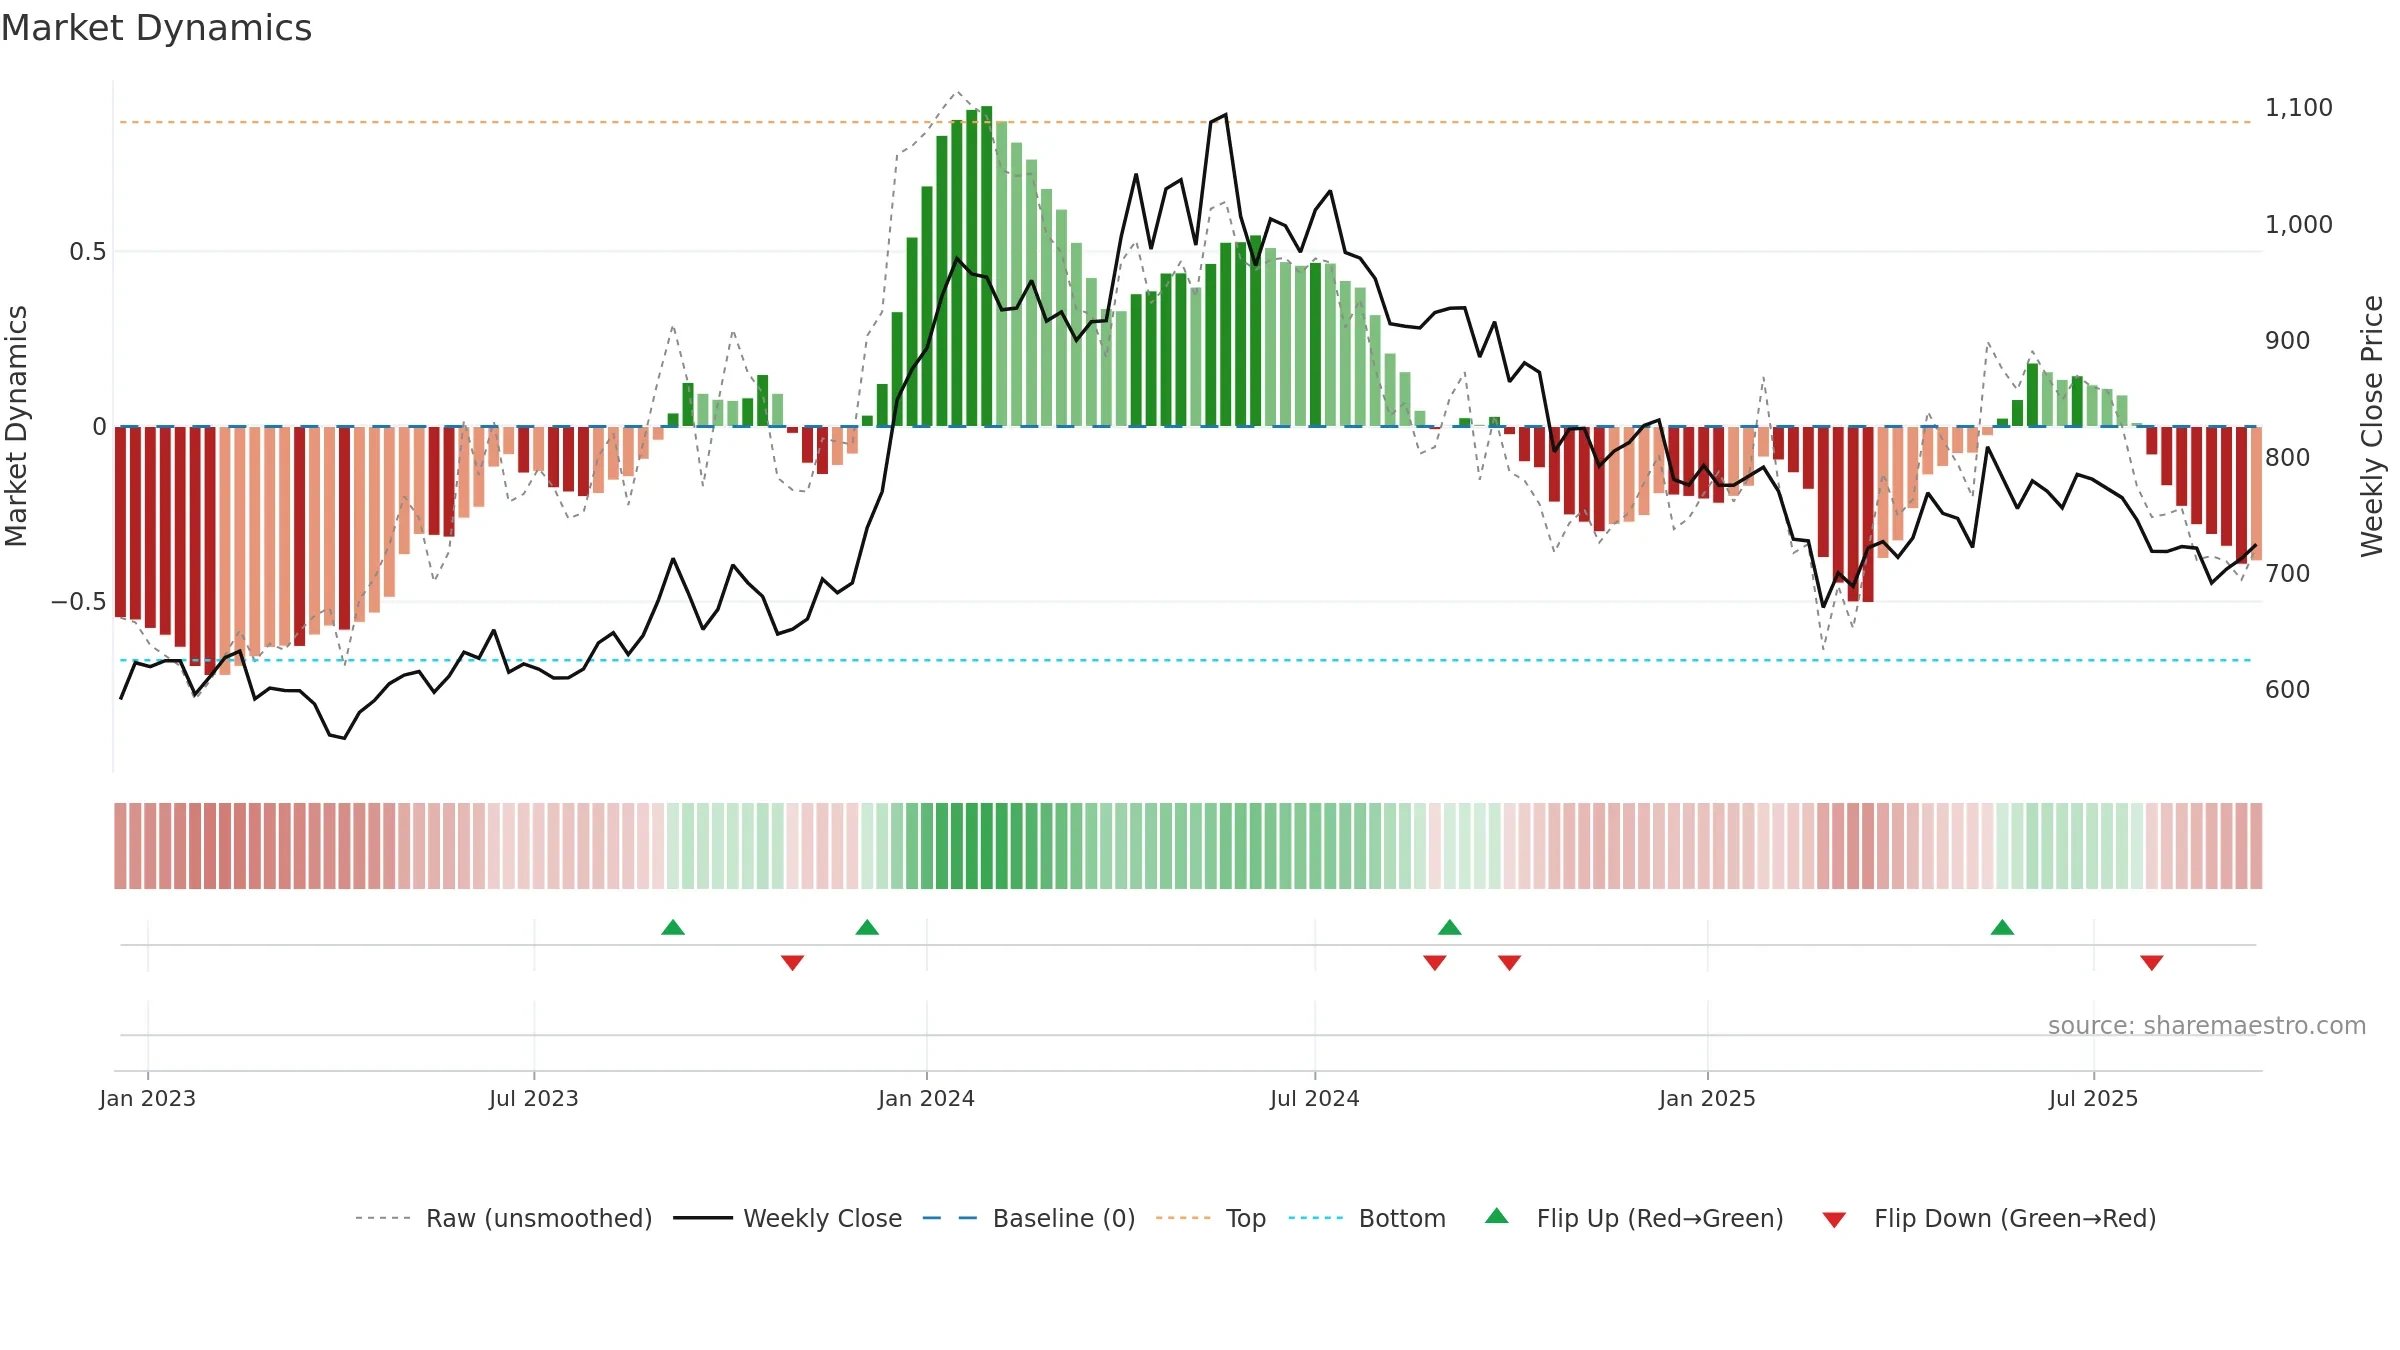Click the source: sharemaestro.com text

tap(2207, 1025)
